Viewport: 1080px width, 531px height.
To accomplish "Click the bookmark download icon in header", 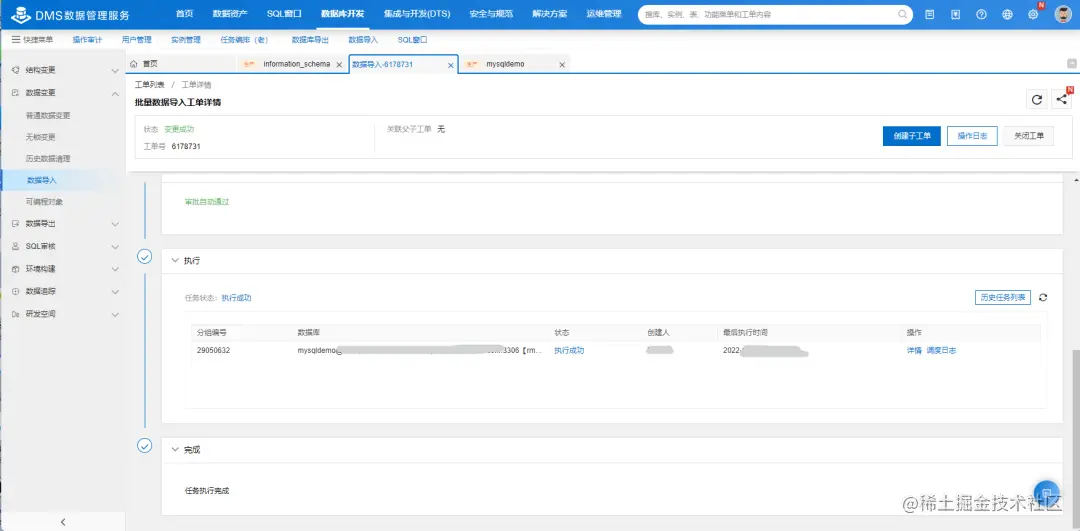I will pyautogui.click(x=955, y=14).
